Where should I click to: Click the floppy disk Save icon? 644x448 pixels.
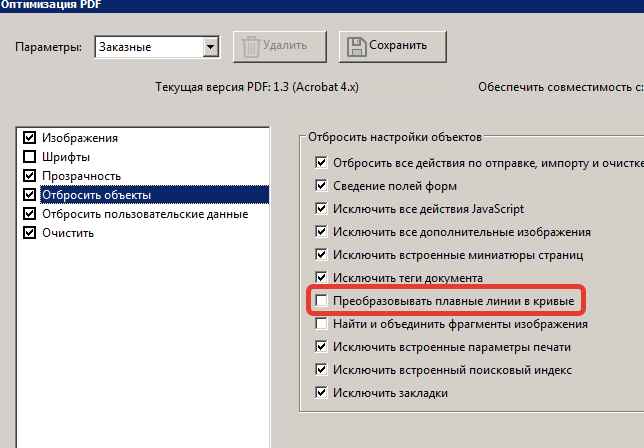pyautogui.click(x=356, y=46)
